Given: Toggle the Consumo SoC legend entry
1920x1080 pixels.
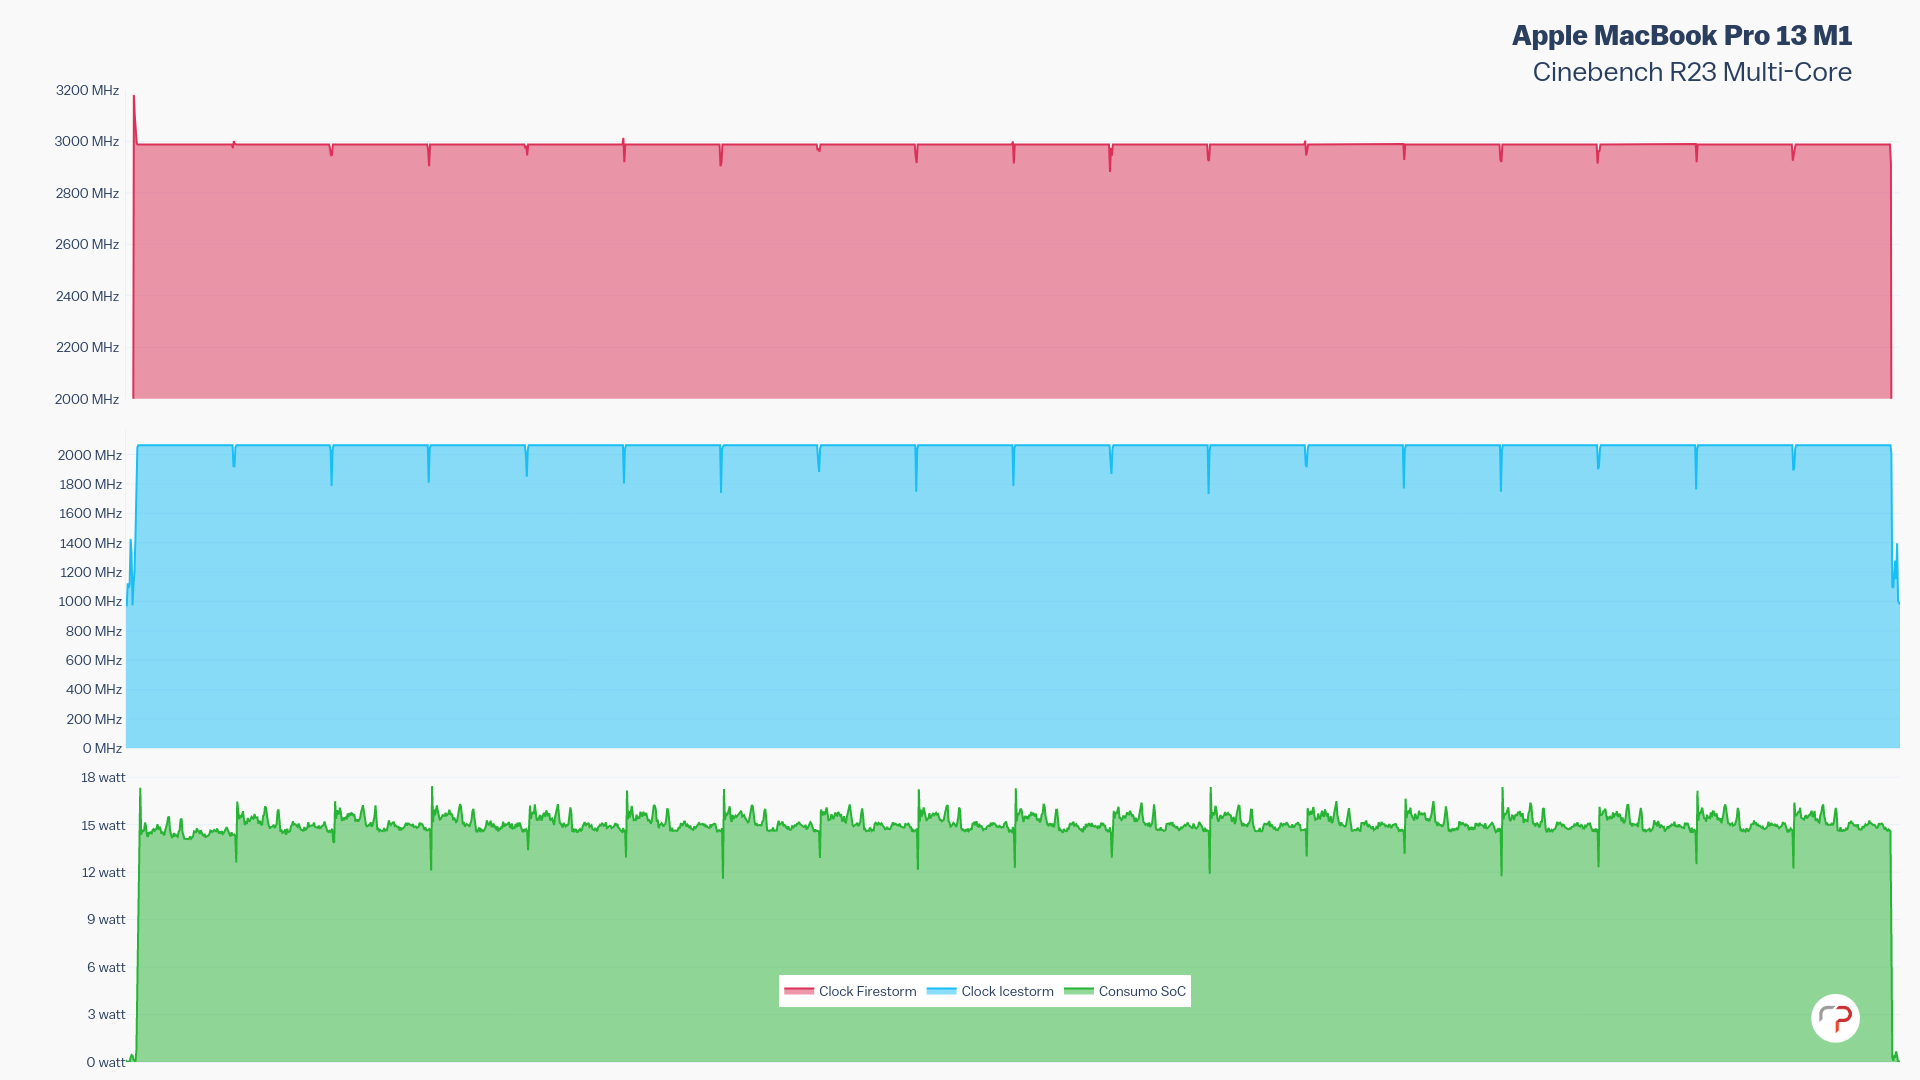Looking at the screenshot, I should tap(1141, 991).
